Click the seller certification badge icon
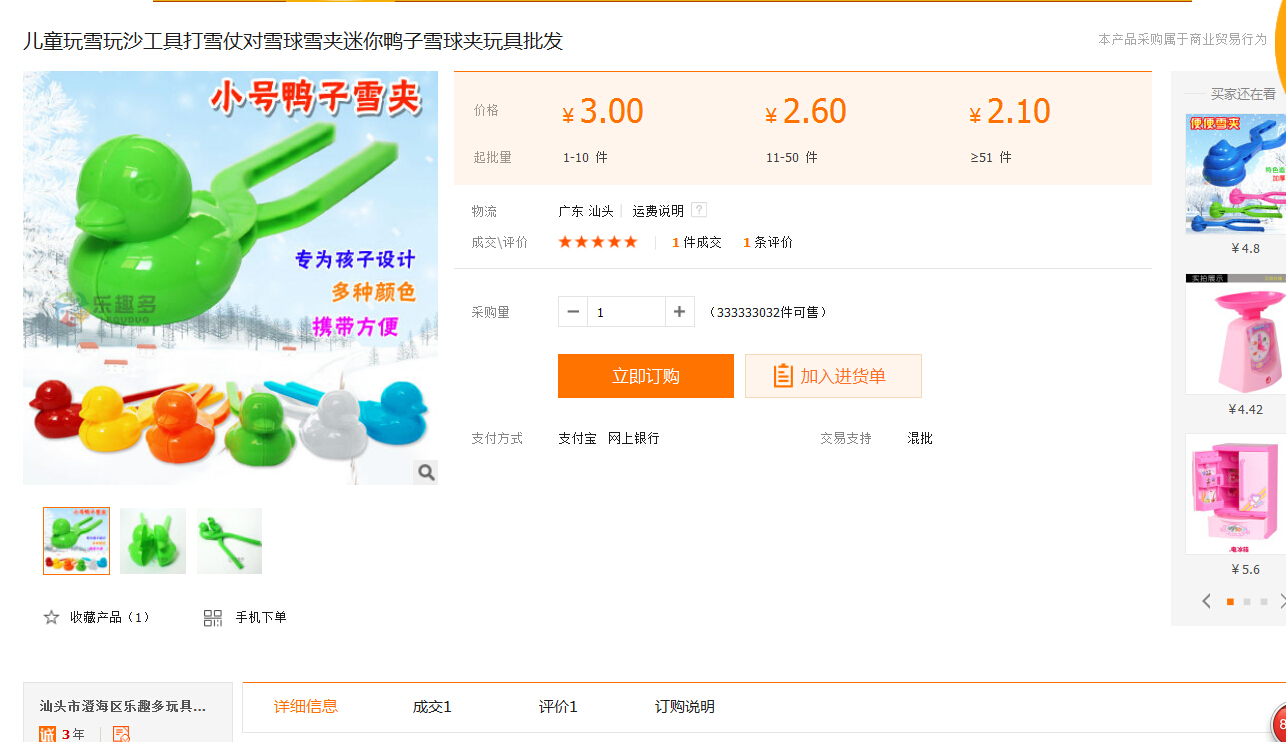 pos(121,734)
